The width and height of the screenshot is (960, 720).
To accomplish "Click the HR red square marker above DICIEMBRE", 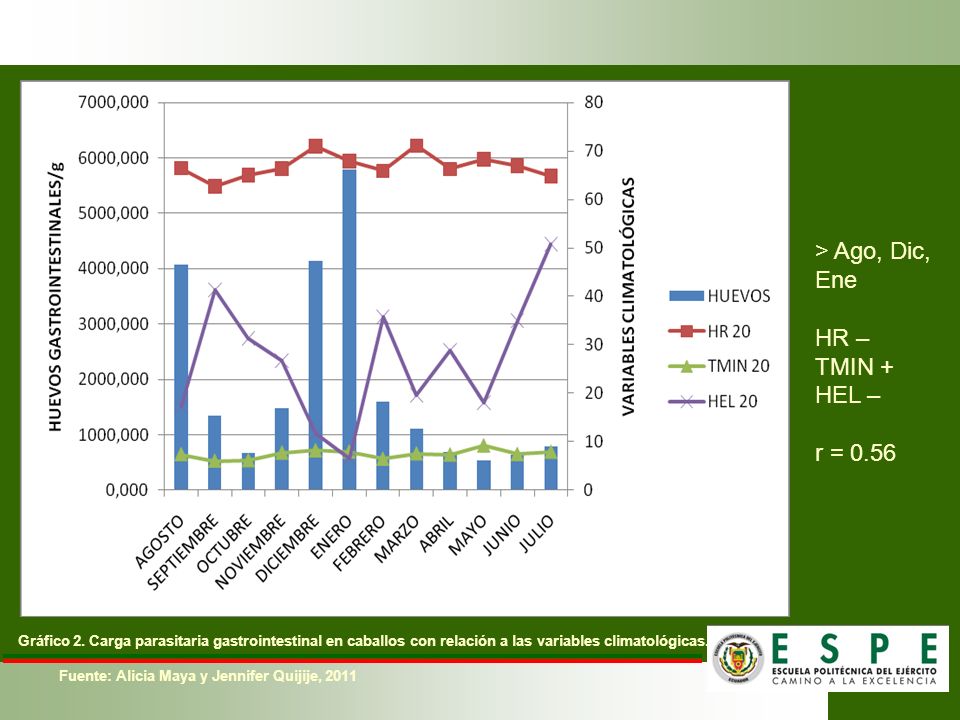I will click(315, 146).
